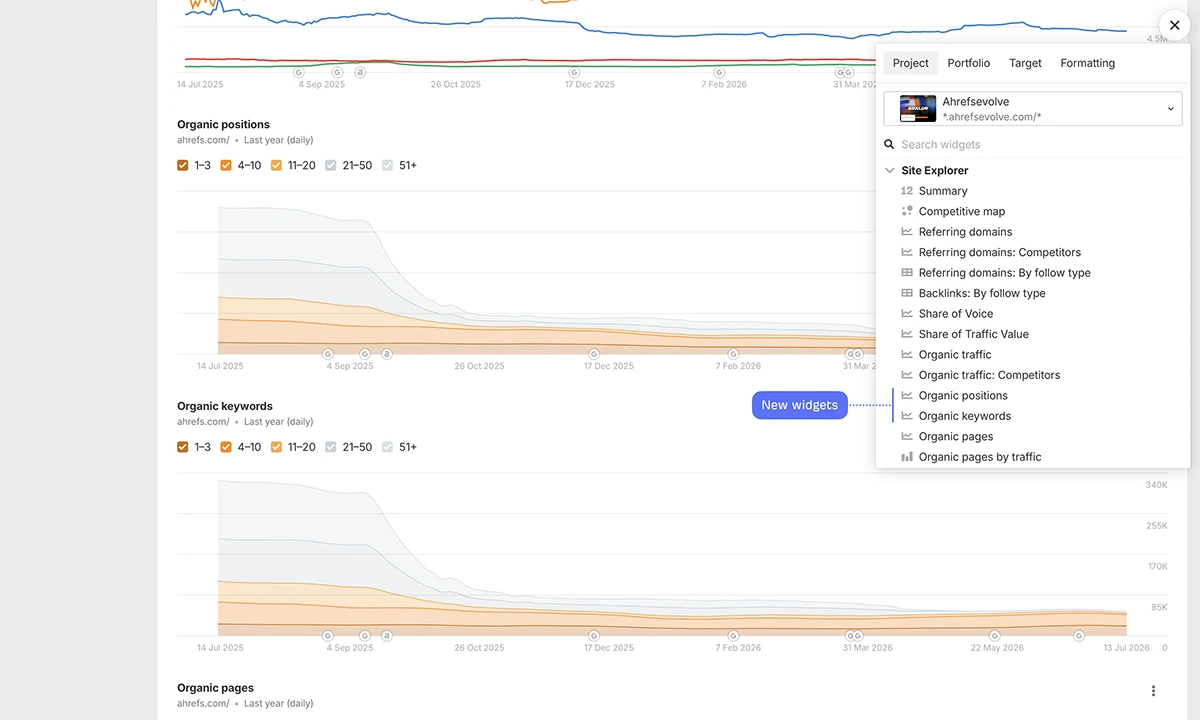Viewport: 1200px width, 720px height.
Task: Open the Target tab
Action: click(1025, 63)
